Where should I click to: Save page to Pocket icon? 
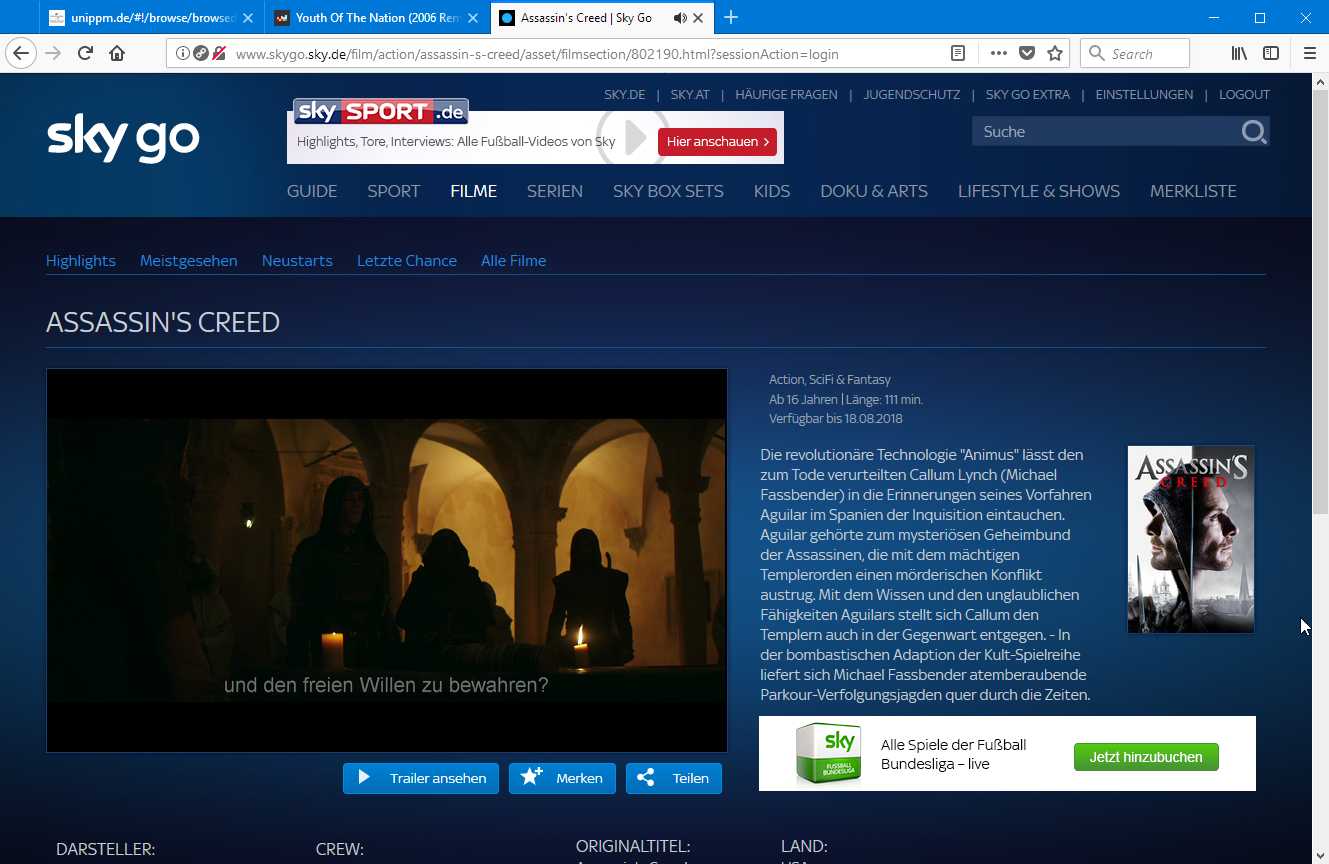point(1027,53)
